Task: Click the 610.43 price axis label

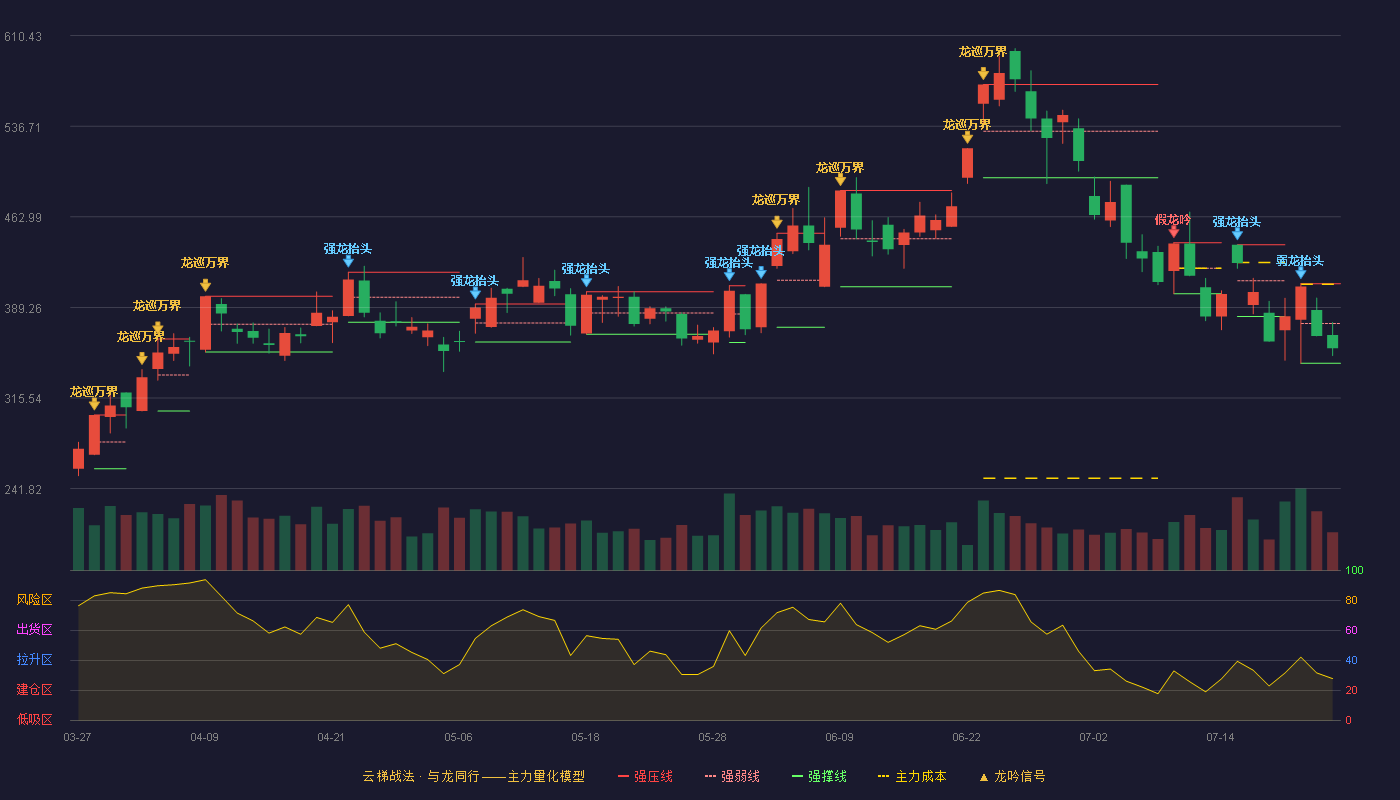Action: point(23,37)
